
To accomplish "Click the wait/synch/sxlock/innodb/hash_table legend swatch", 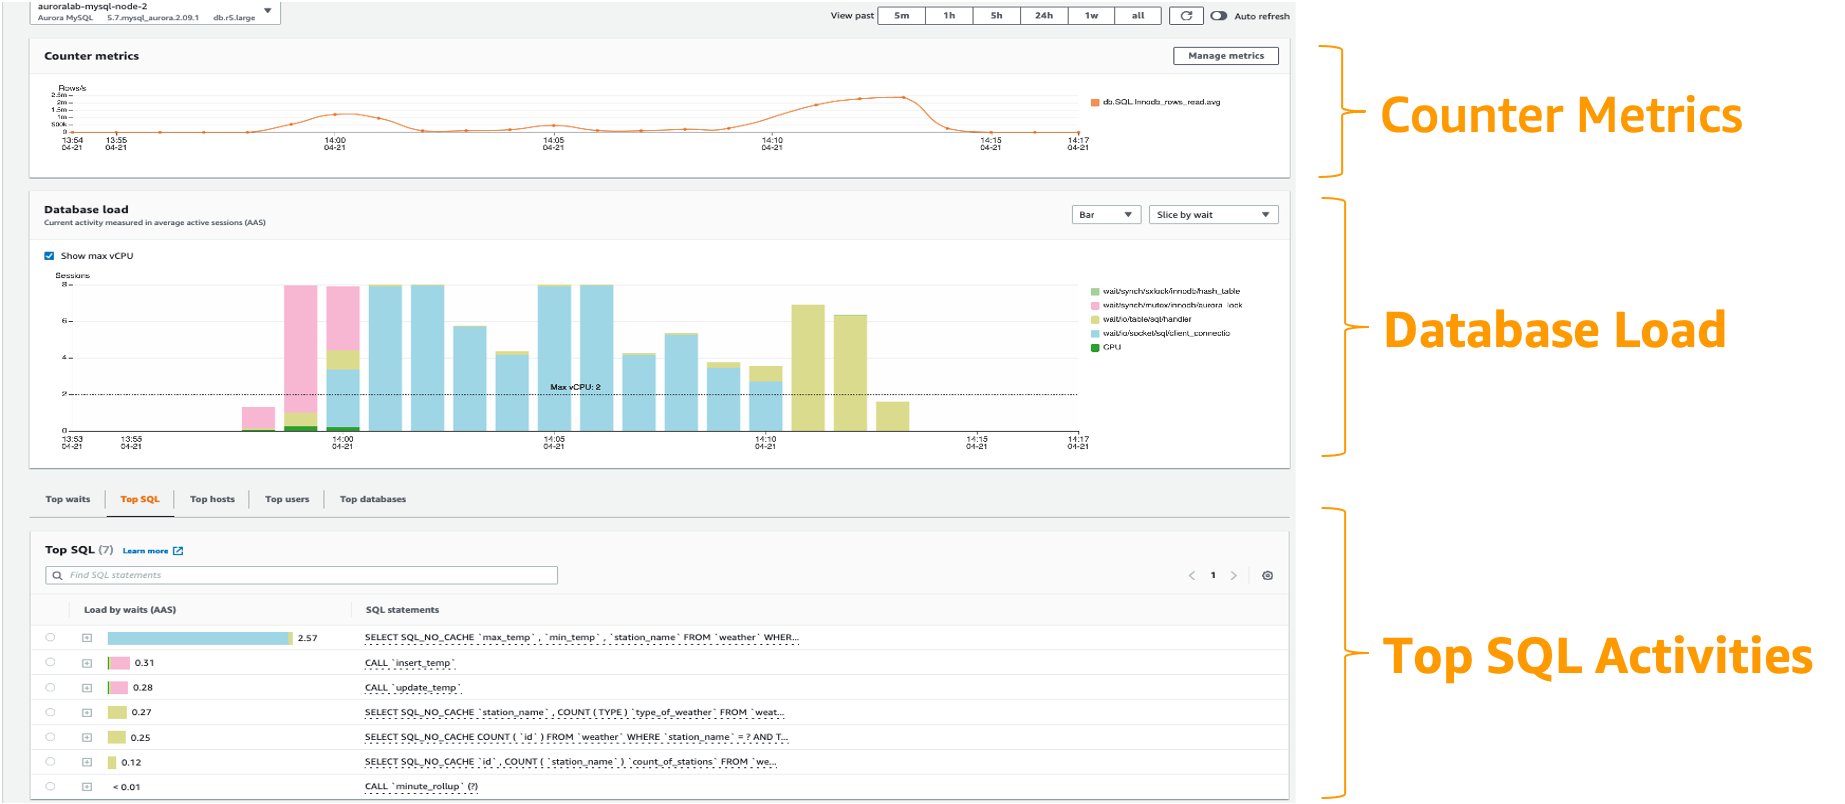I will [x=1095, y=292].
